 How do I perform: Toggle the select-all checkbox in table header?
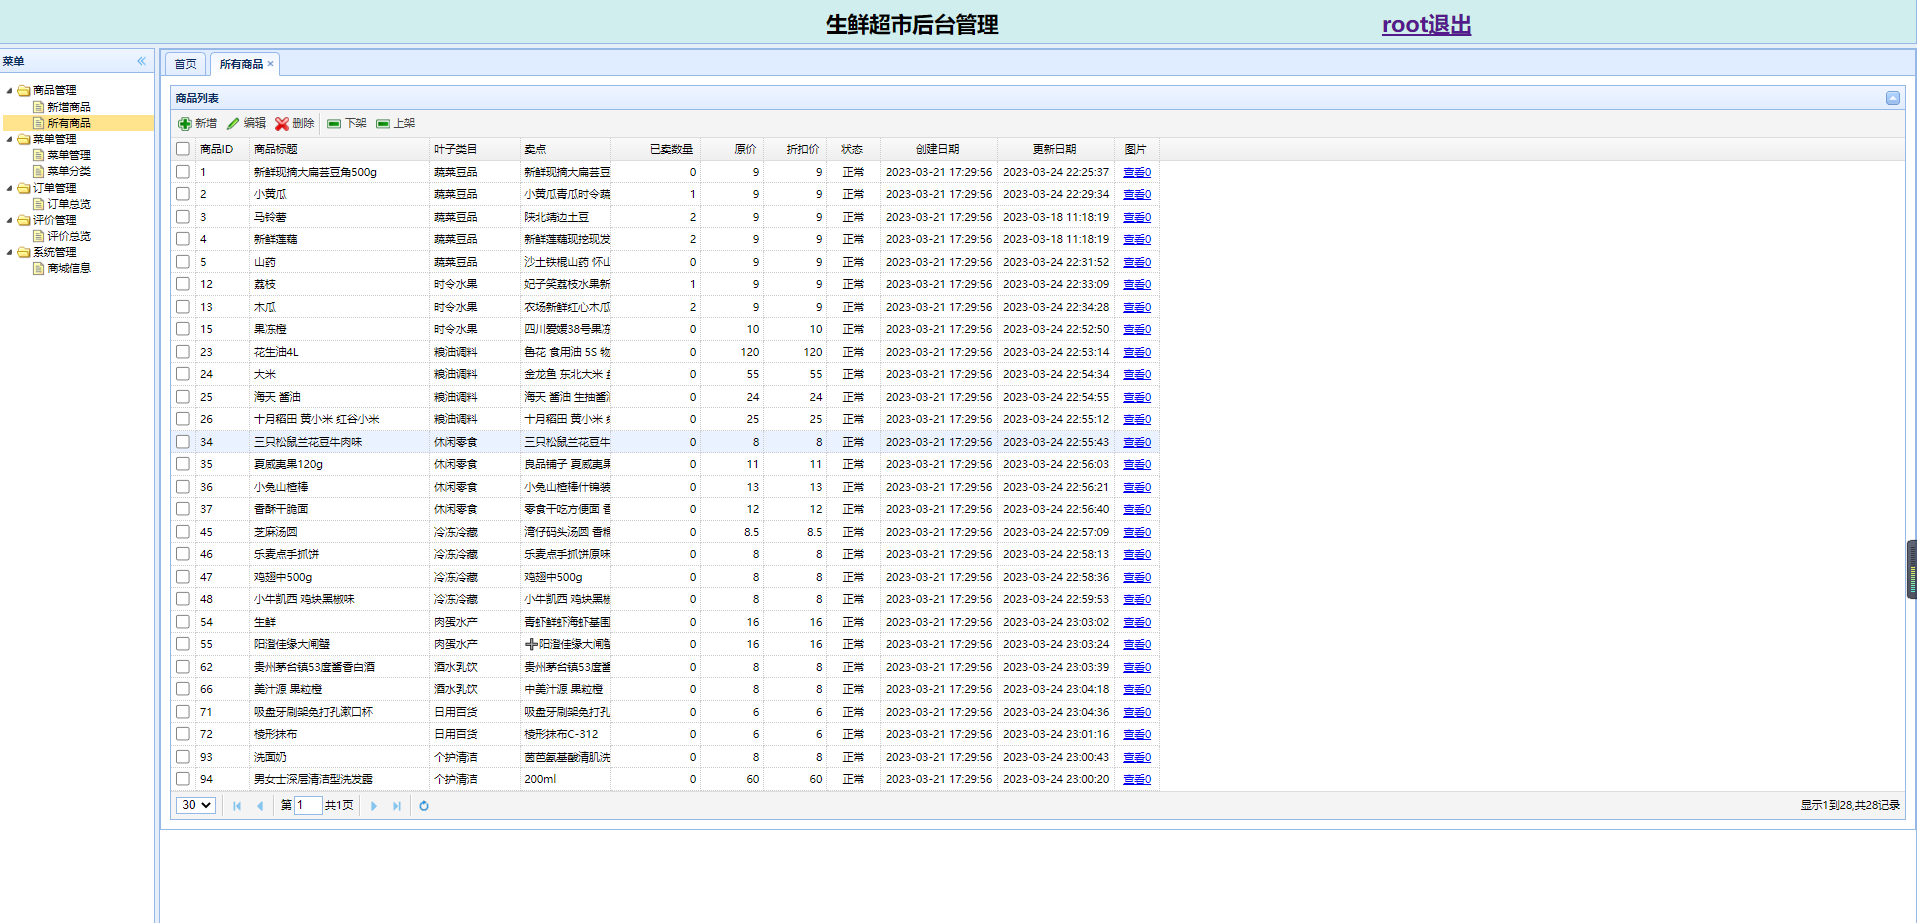click(x=183, y=149)
